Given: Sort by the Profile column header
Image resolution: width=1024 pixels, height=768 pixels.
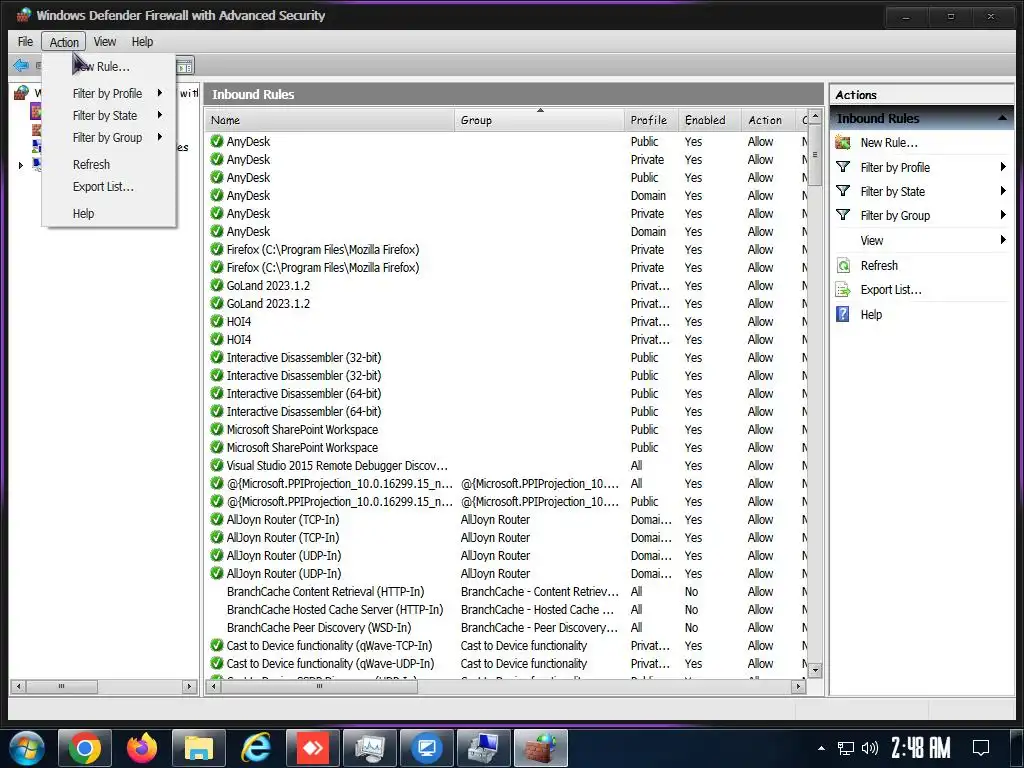Looking at the screenshot, I should [651, 120].
